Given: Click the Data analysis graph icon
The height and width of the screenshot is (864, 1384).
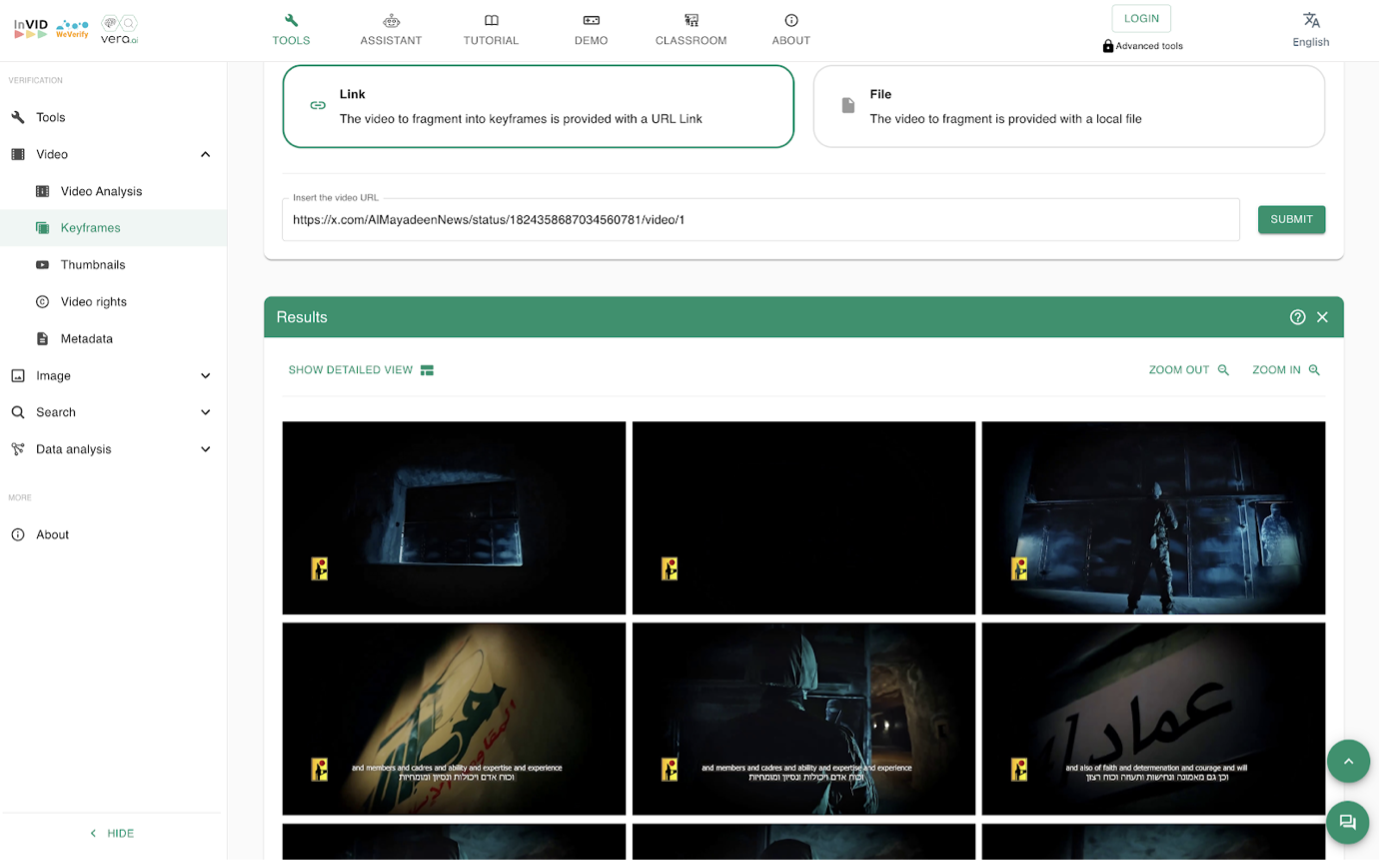Looking at the screenshot, I should tap(18, 449).
